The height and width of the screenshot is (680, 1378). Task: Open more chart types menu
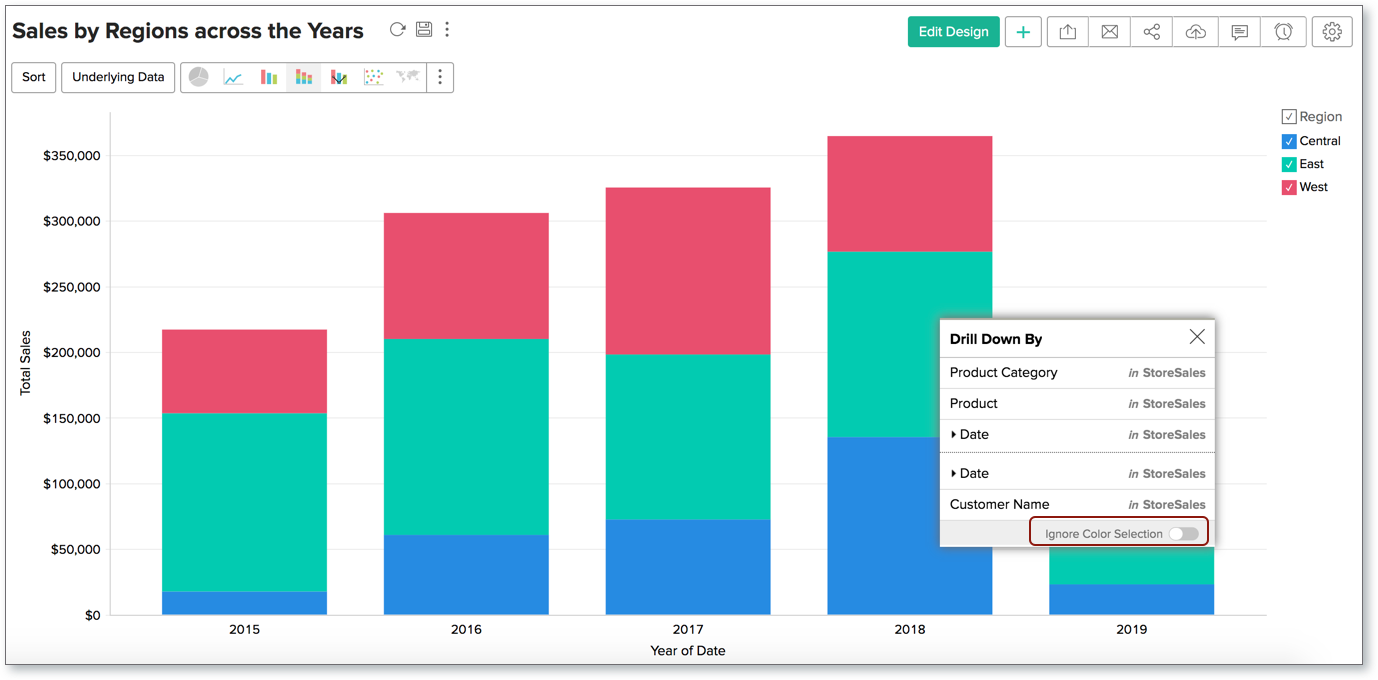pos(440,77)
